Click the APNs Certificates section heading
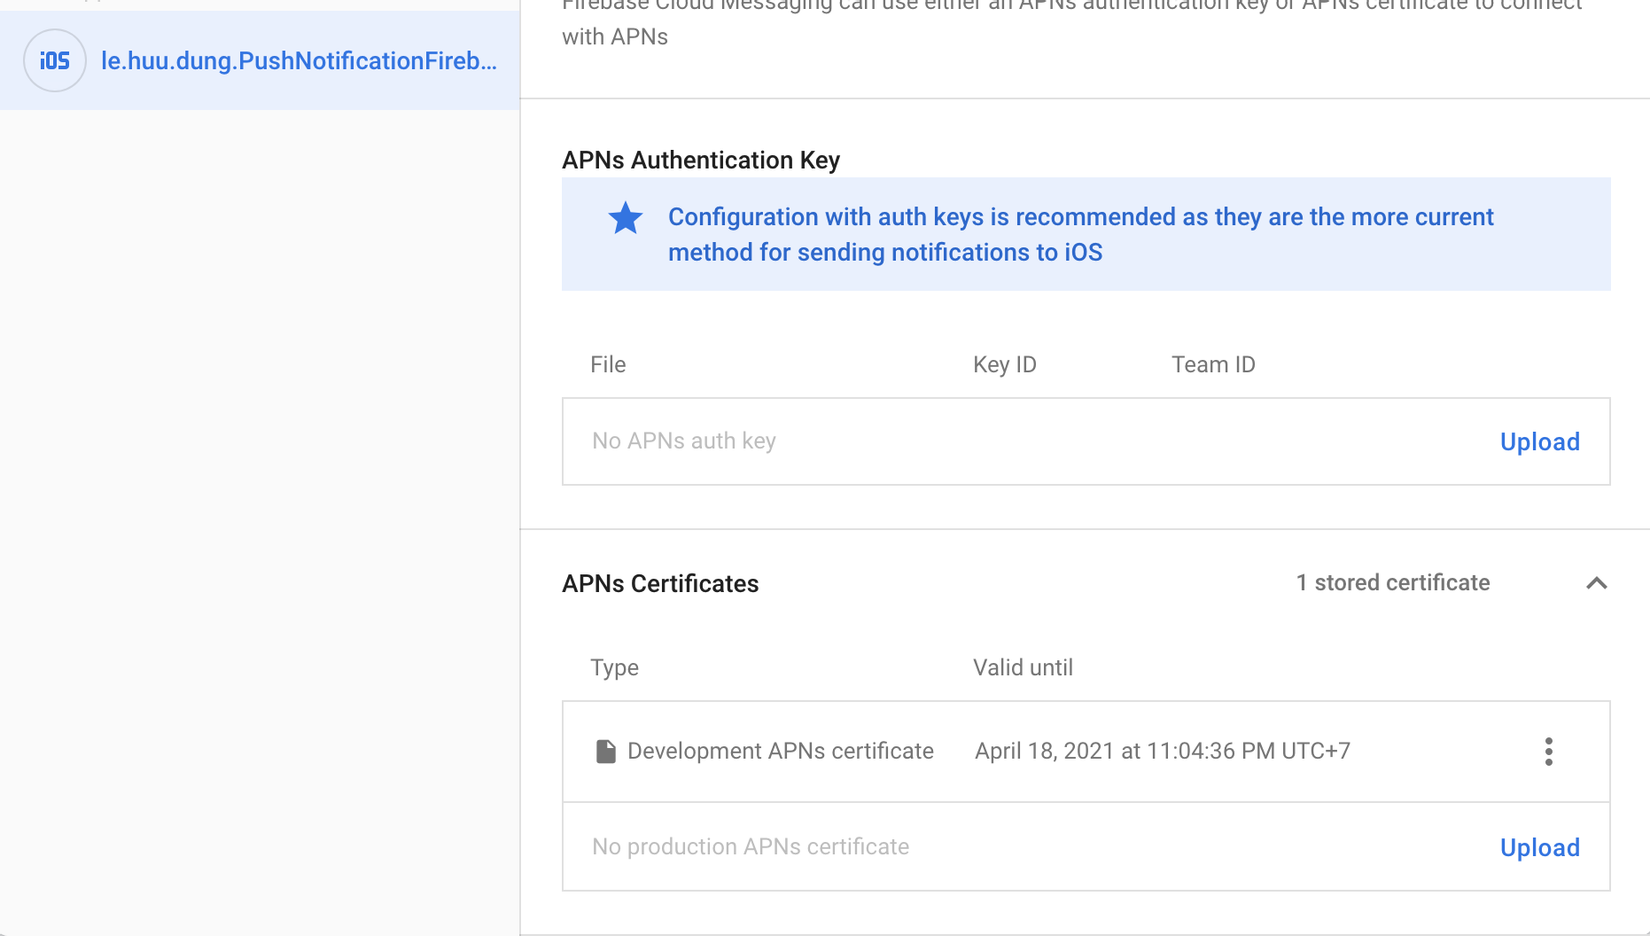This screenshot has width=1650, height=936. 660,584
